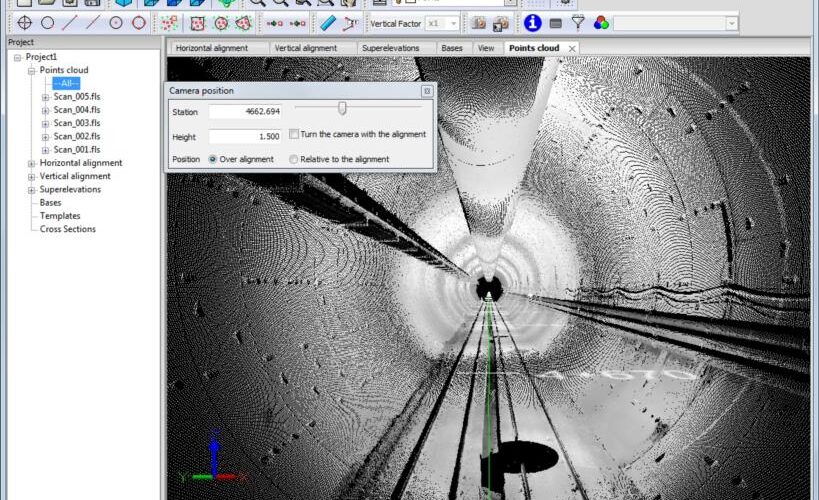This screenshot has height=500, width=819.
Task: Select the Over alignment radio button
Action: (x=213, y=159)
